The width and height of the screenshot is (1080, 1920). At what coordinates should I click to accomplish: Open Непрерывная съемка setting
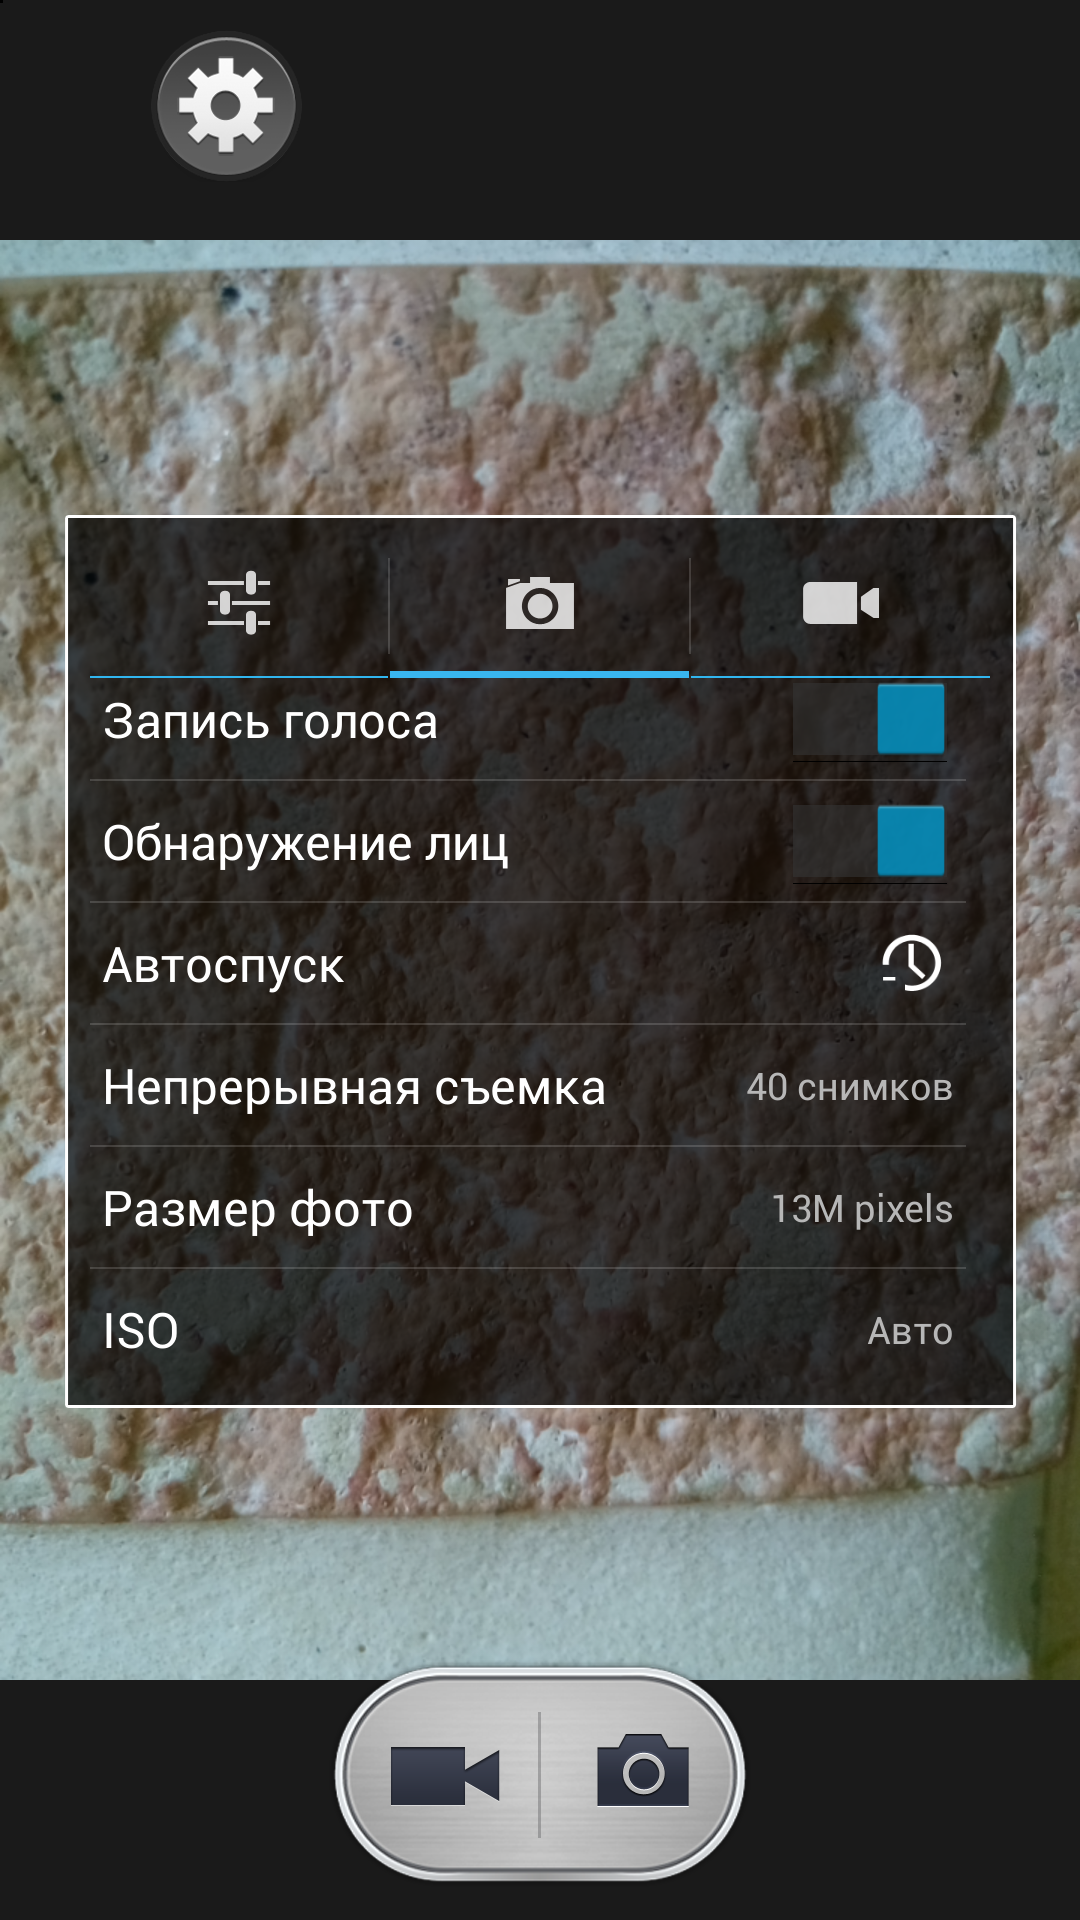pos(528,1086)
